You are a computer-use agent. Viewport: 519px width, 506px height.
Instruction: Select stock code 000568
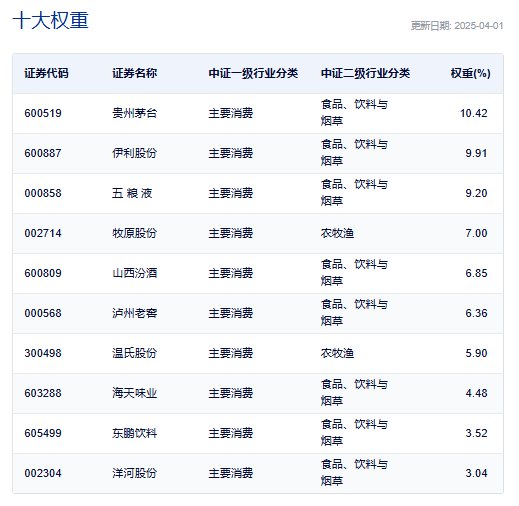43,313
